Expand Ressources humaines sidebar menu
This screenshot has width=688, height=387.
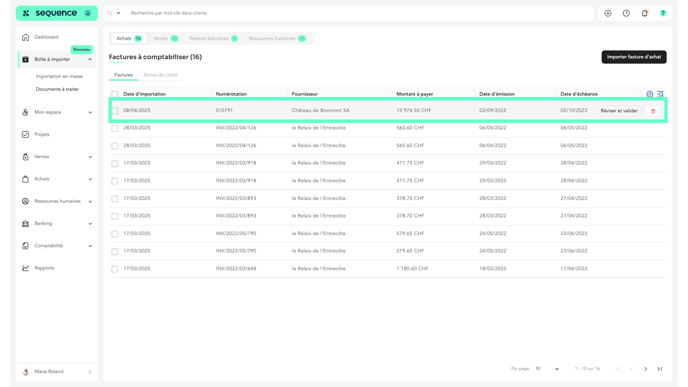tap(90, 201)
